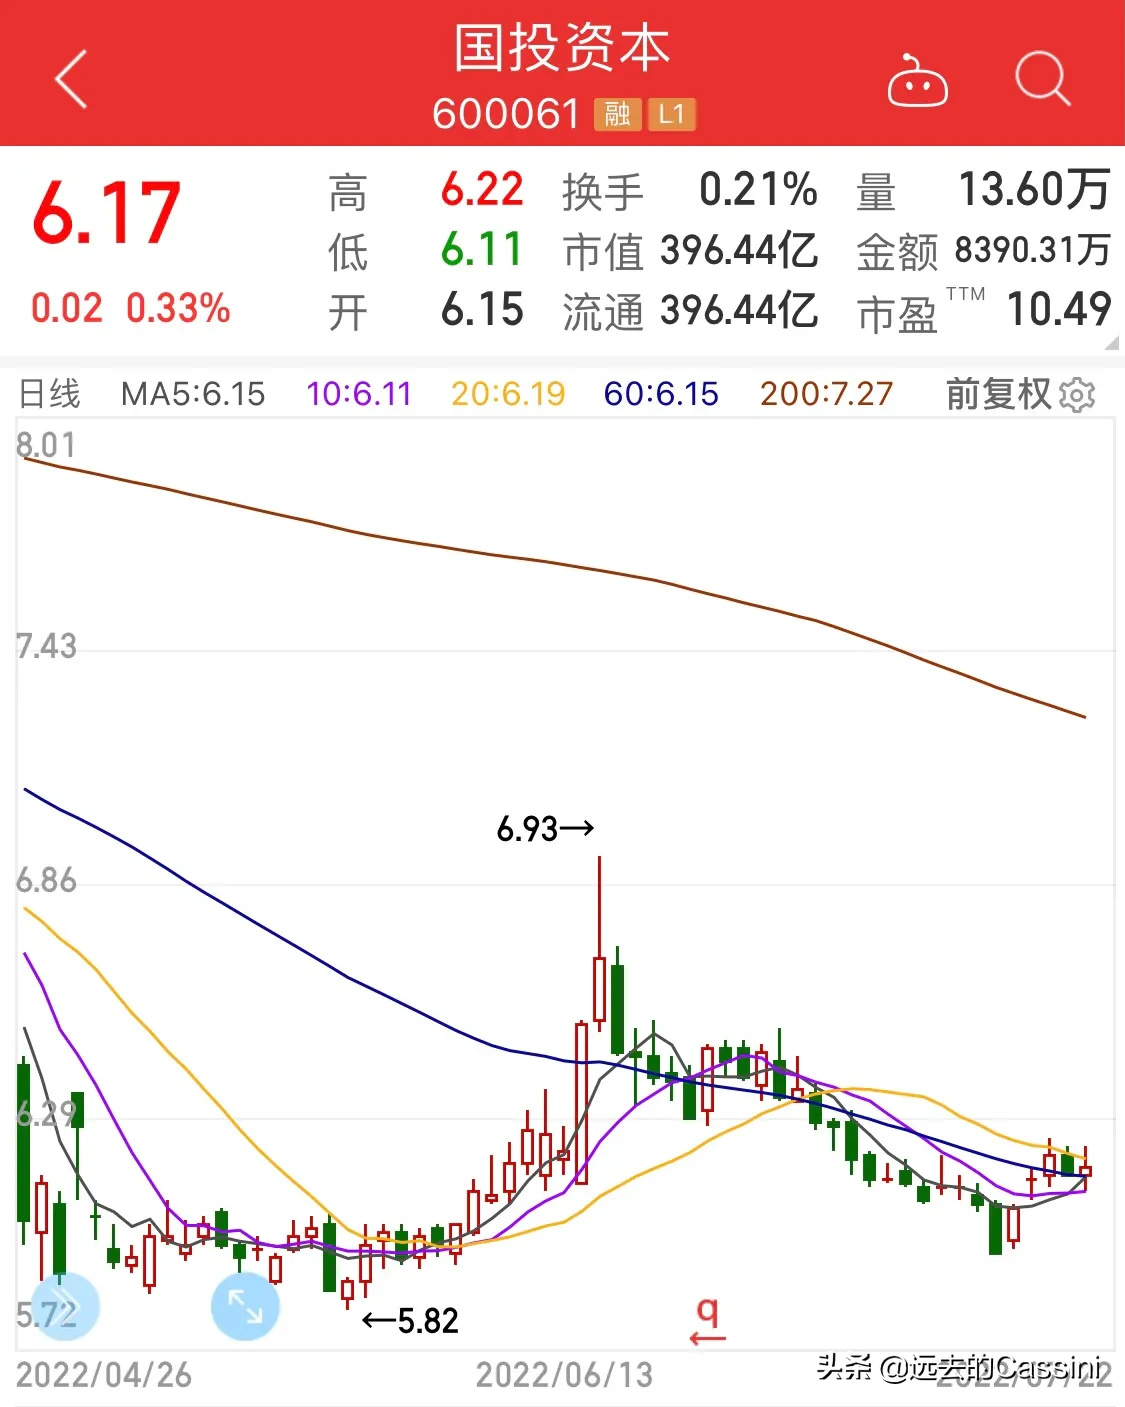The width and height of the screenshot is (1125, 1407).
Task: Tap the 低 label
Action: 348,252
